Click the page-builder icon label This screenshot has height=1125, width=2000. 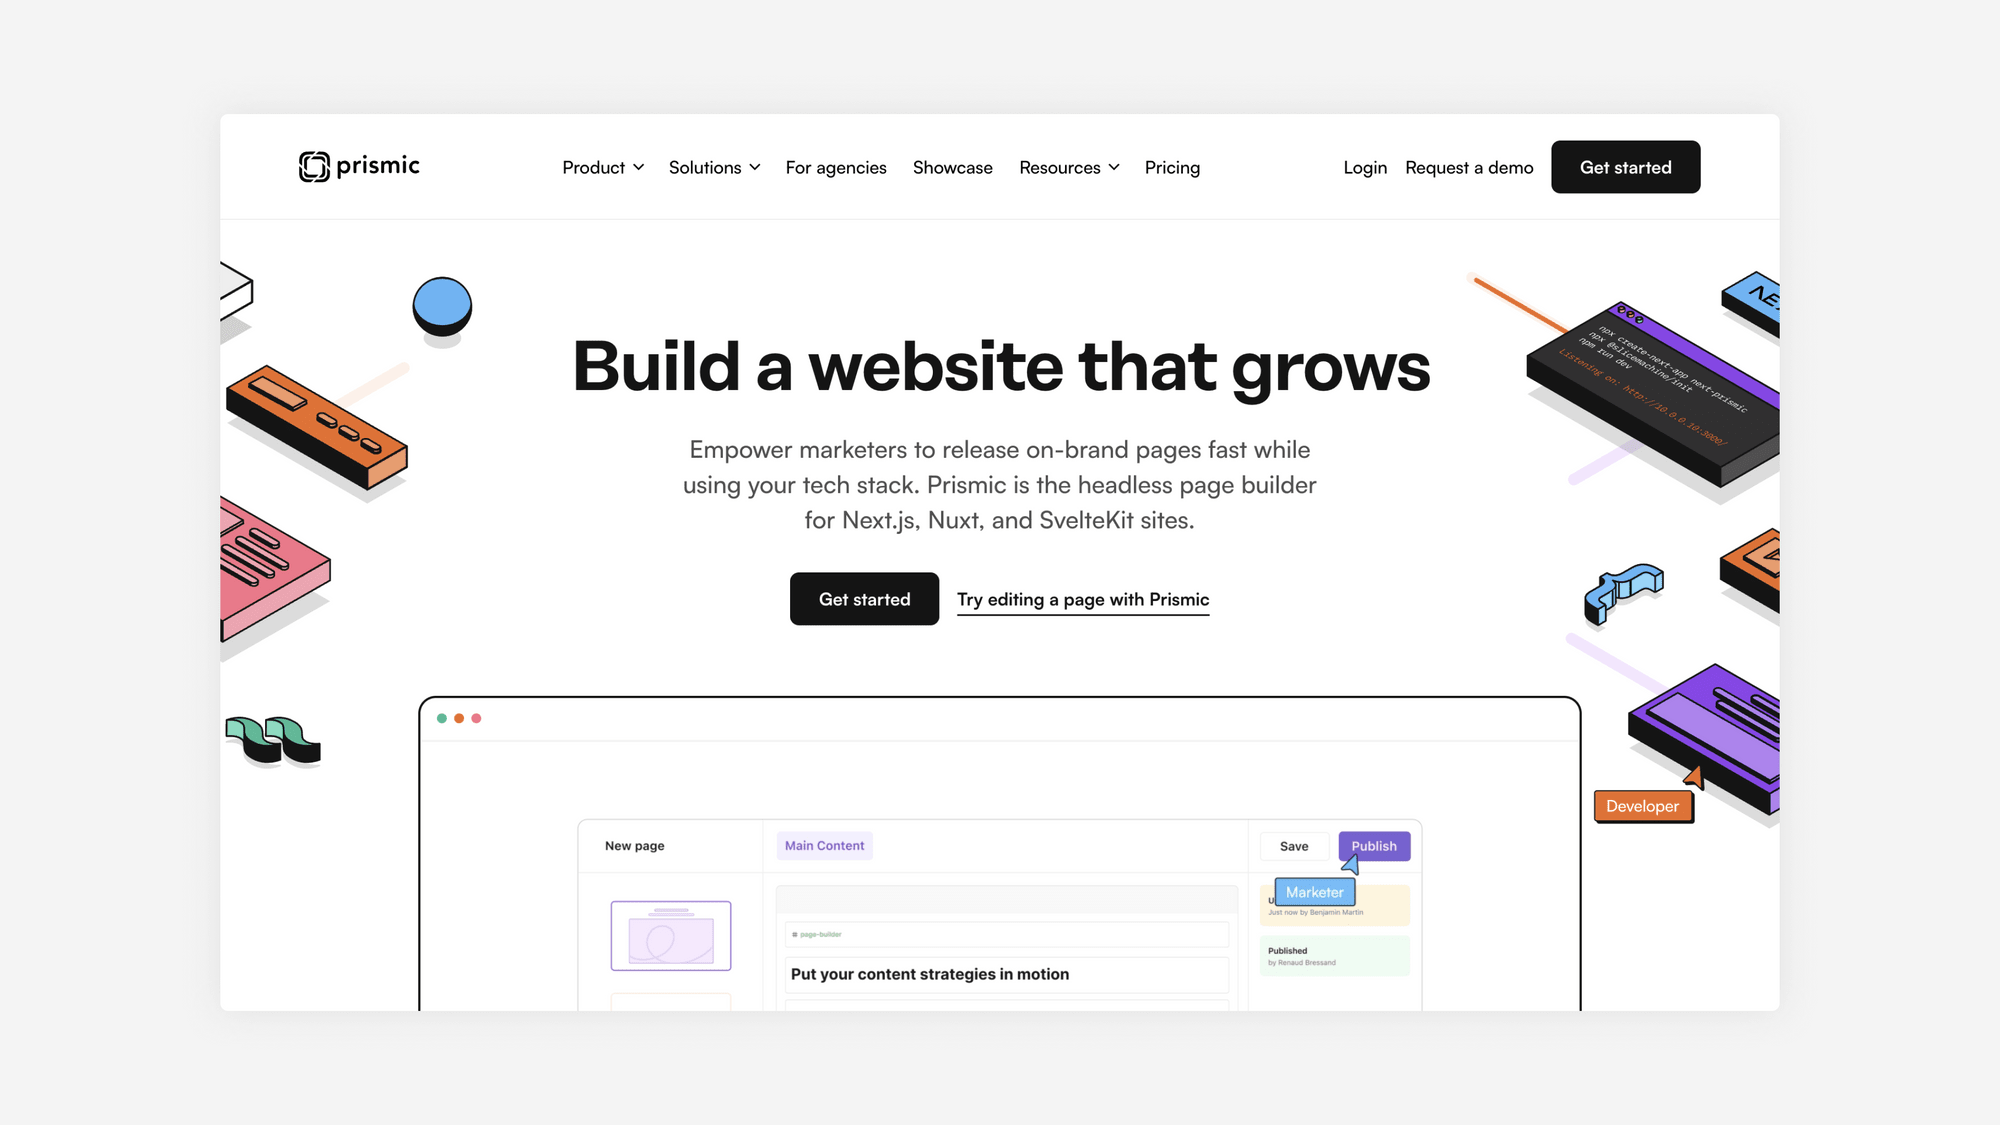click(x=821, y=934)
